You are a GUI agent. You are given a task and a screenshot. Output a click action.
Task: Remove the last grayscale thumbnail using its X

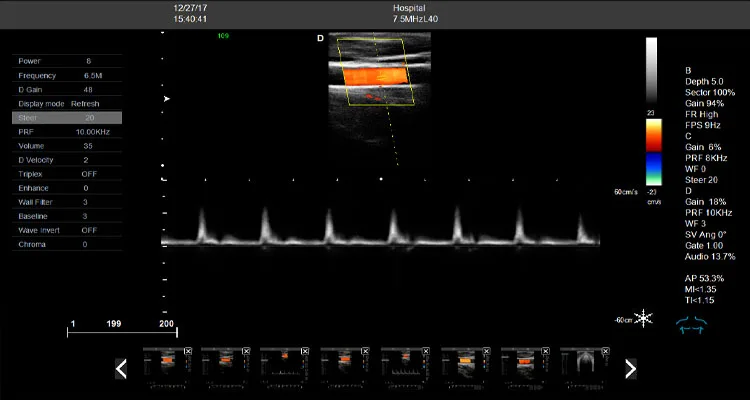click(x=605, y=351)
